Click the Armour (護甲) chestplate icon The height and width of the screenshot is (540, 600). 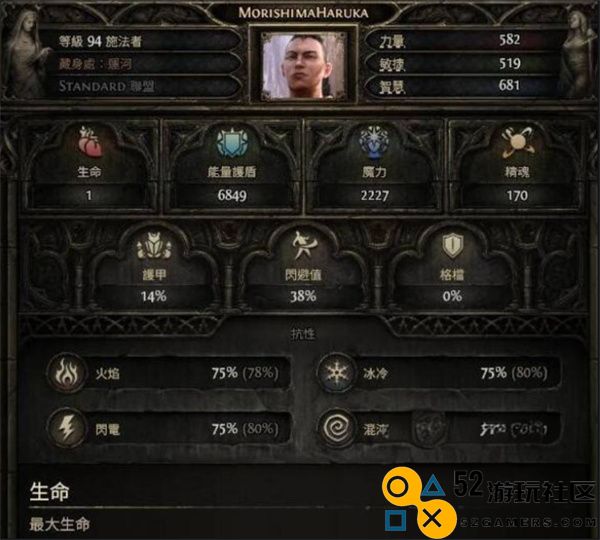154,246
